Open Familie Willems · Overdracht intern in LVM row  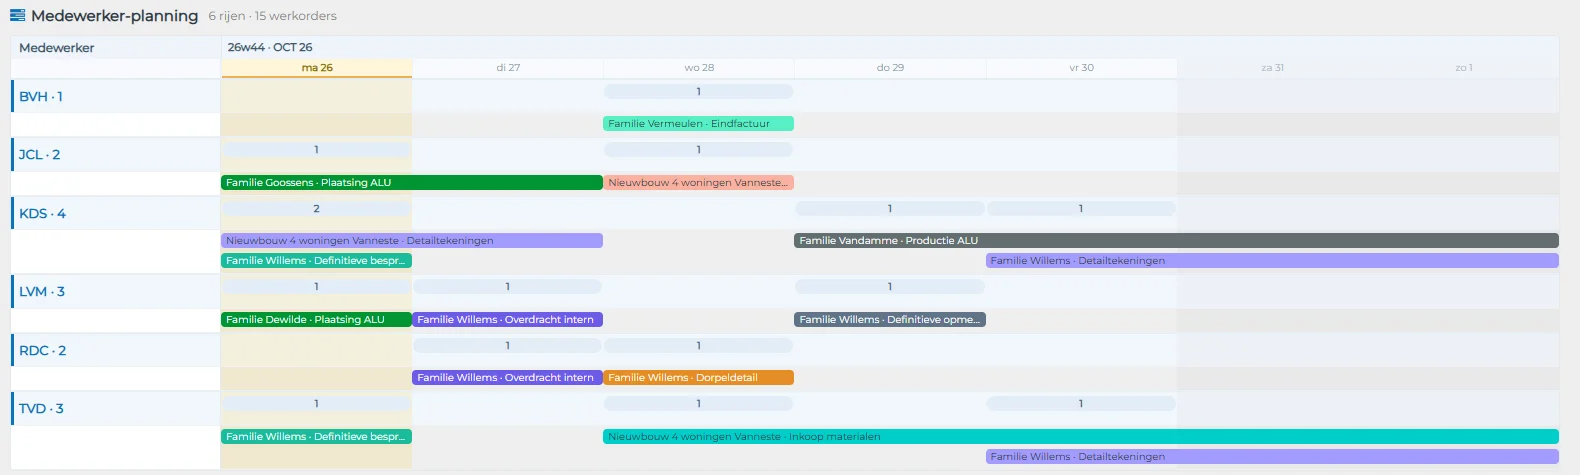pos(507,320)
